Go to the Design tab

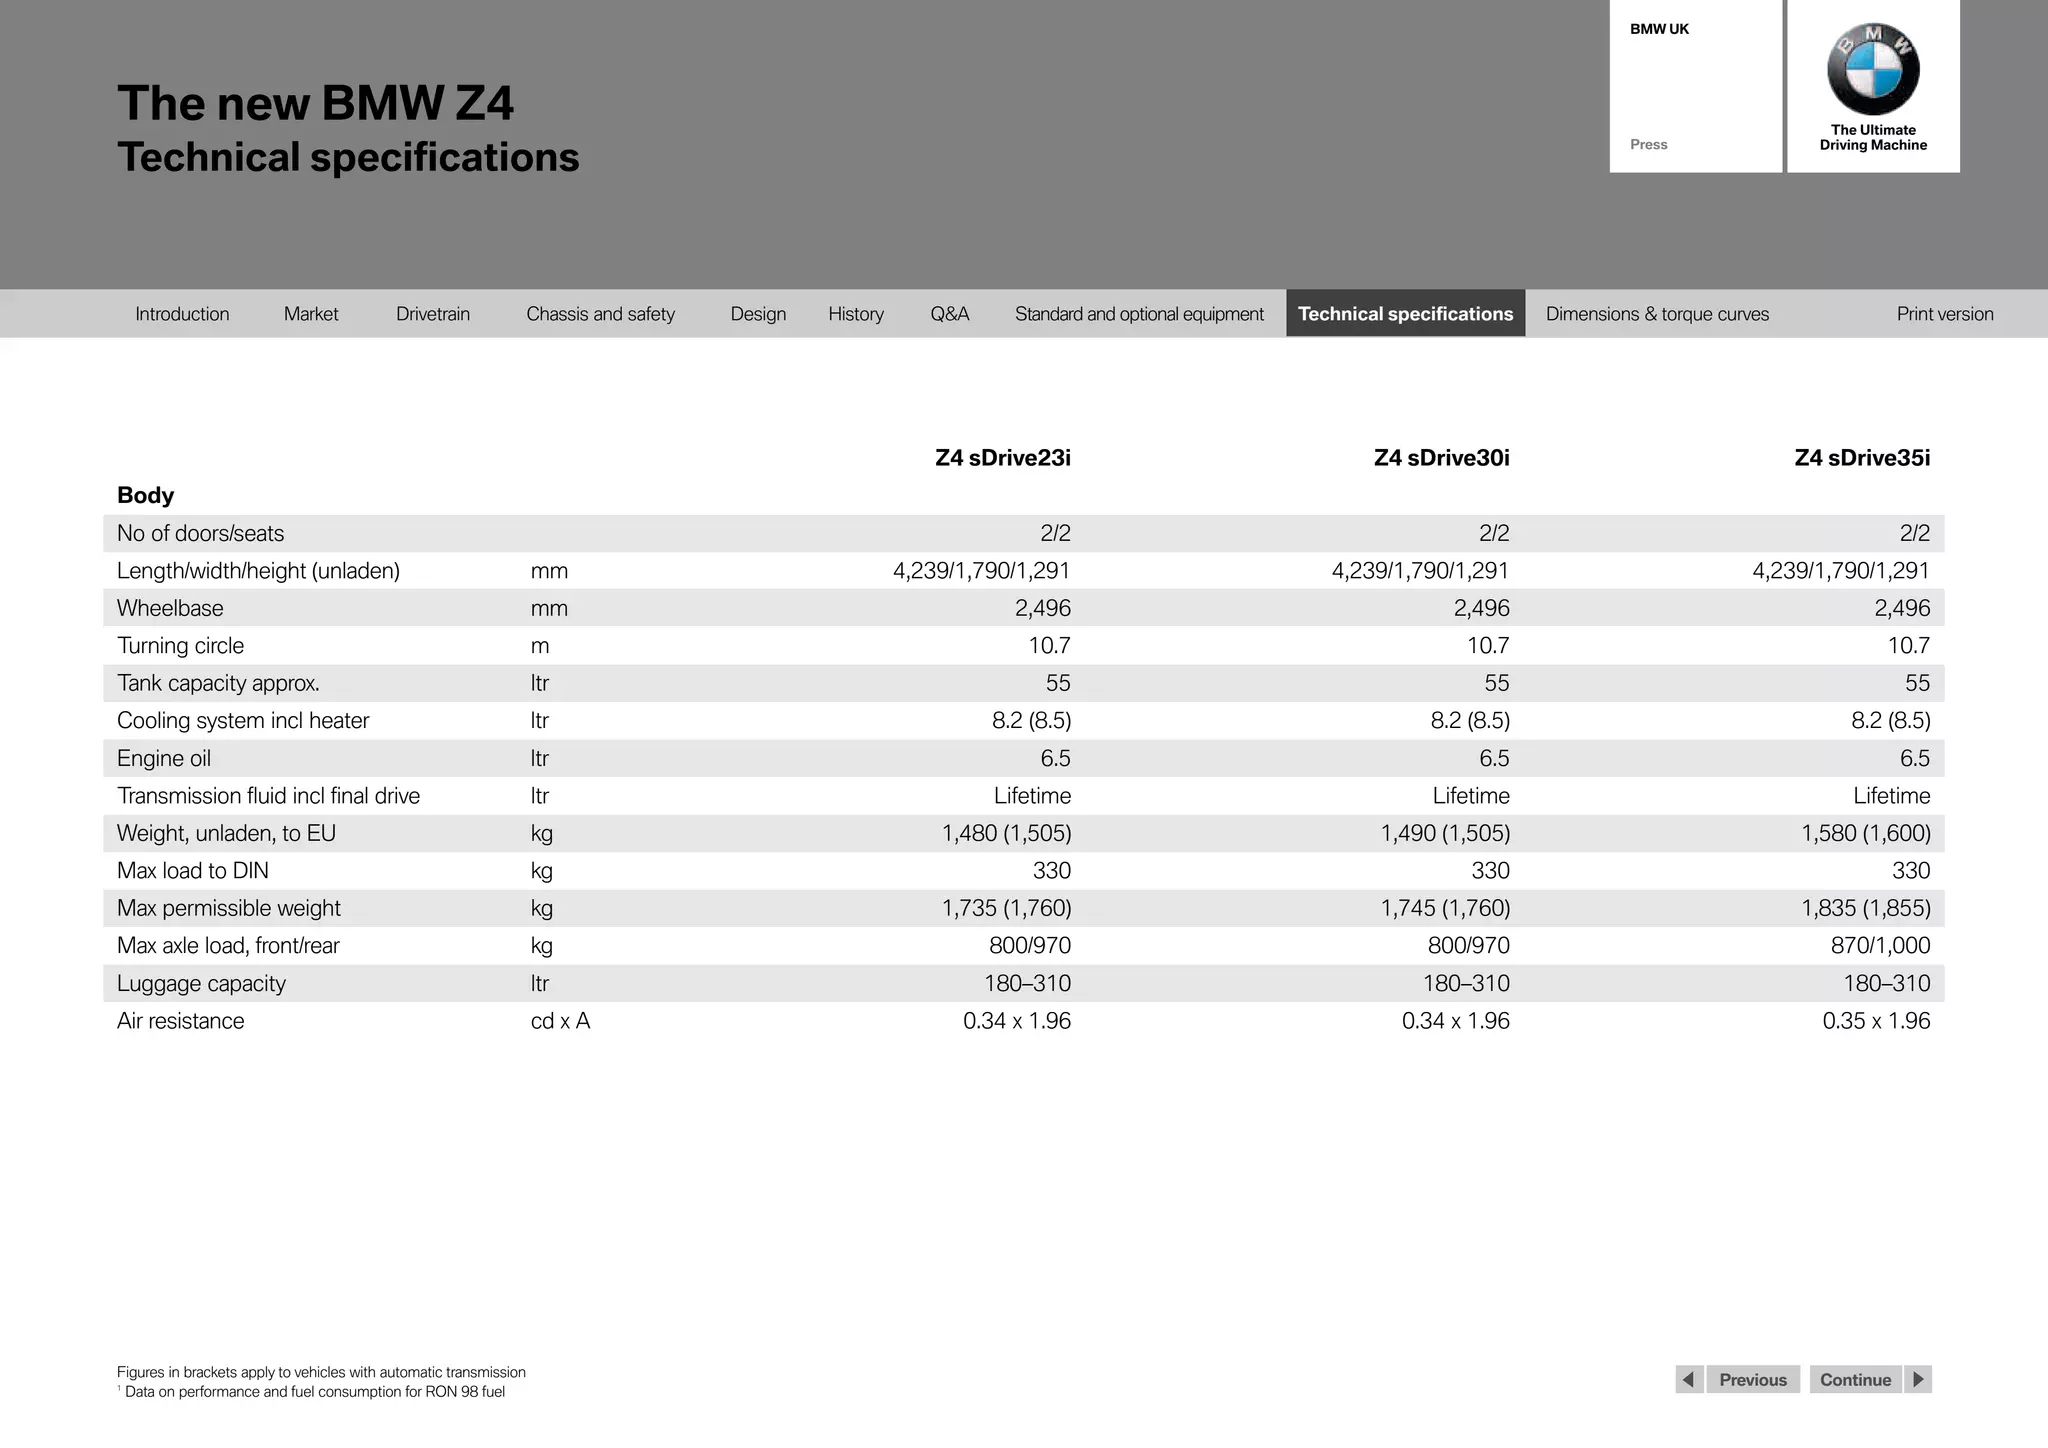(758, 314)
